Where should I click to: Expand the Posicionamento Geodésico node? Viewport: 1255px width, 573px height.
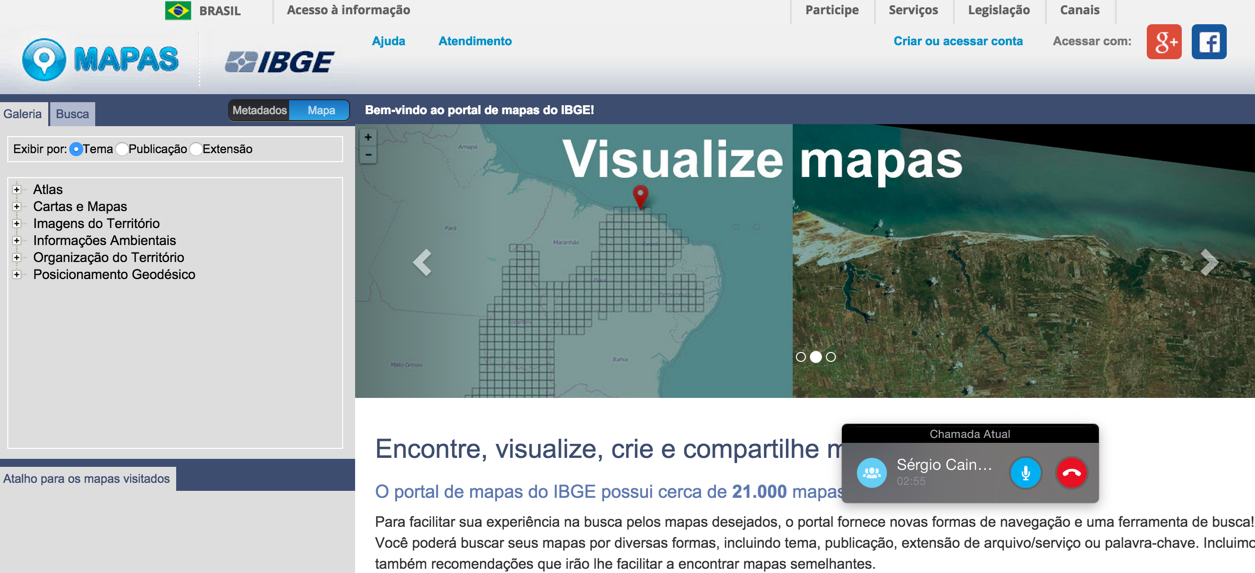pyautogui.click(x=17, y=274)
